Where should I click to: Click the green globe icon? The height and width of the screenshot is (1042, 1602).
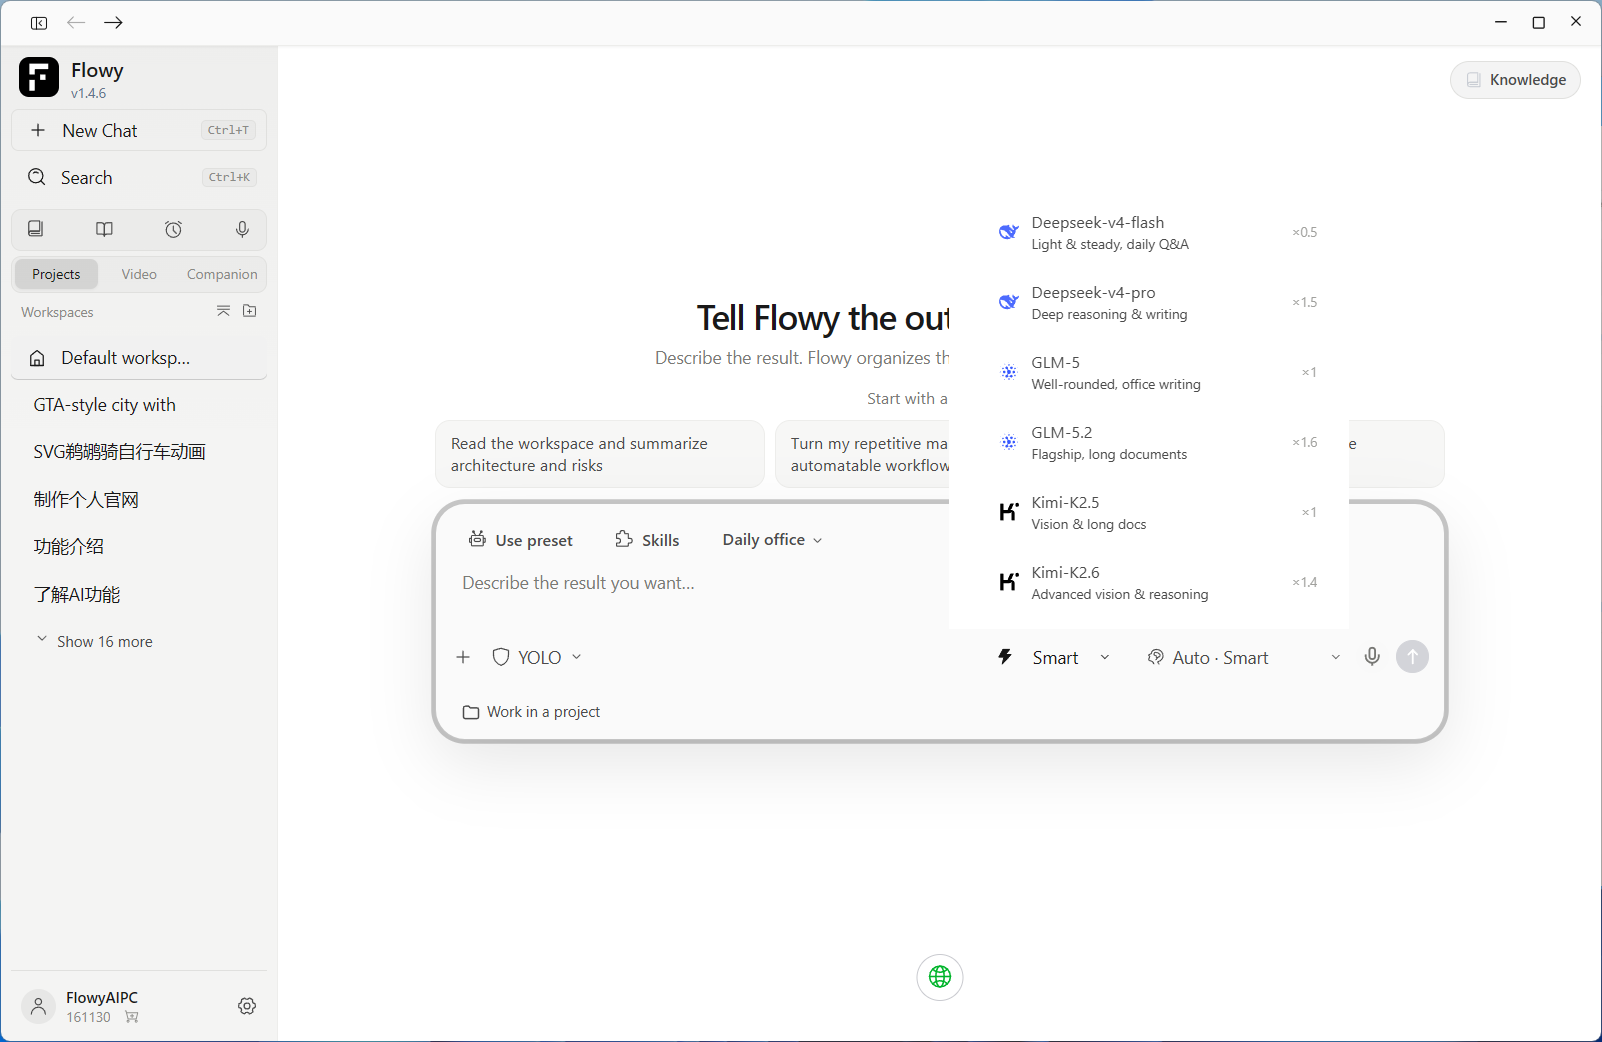940,977
